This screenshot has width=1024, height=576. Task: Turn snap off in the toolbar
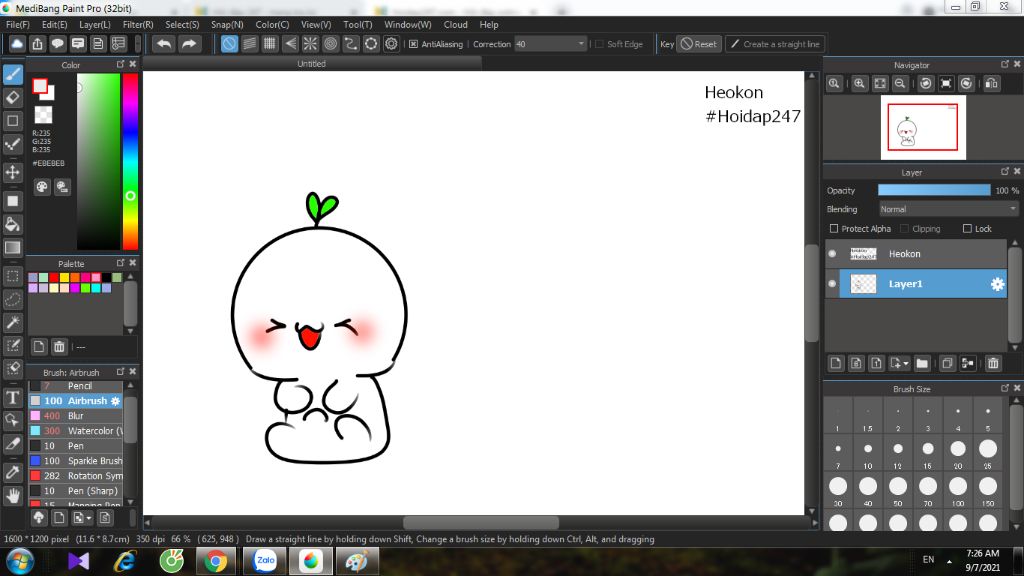point(229,44)
